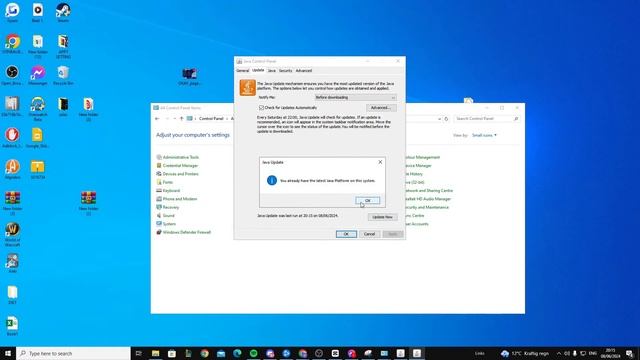Viewport: 640px width, 360px height.
Task: Select the OBS desktop shortcut
Action: coord(12,75)
